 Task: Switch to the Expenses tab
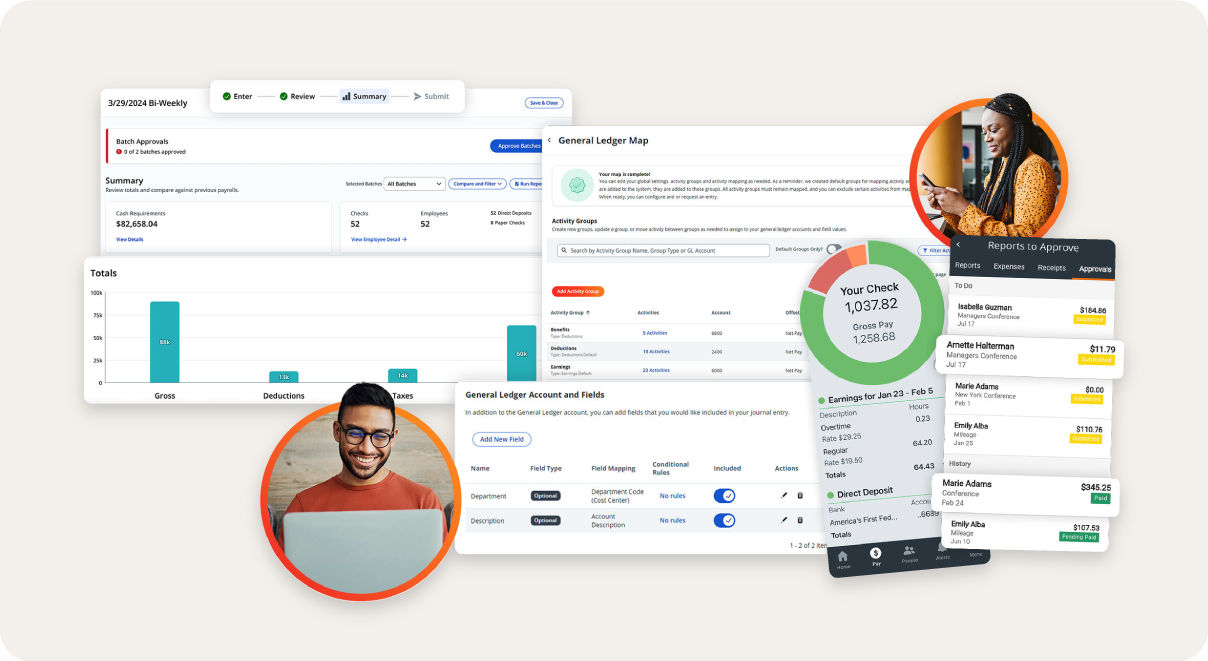point(1008,266)
